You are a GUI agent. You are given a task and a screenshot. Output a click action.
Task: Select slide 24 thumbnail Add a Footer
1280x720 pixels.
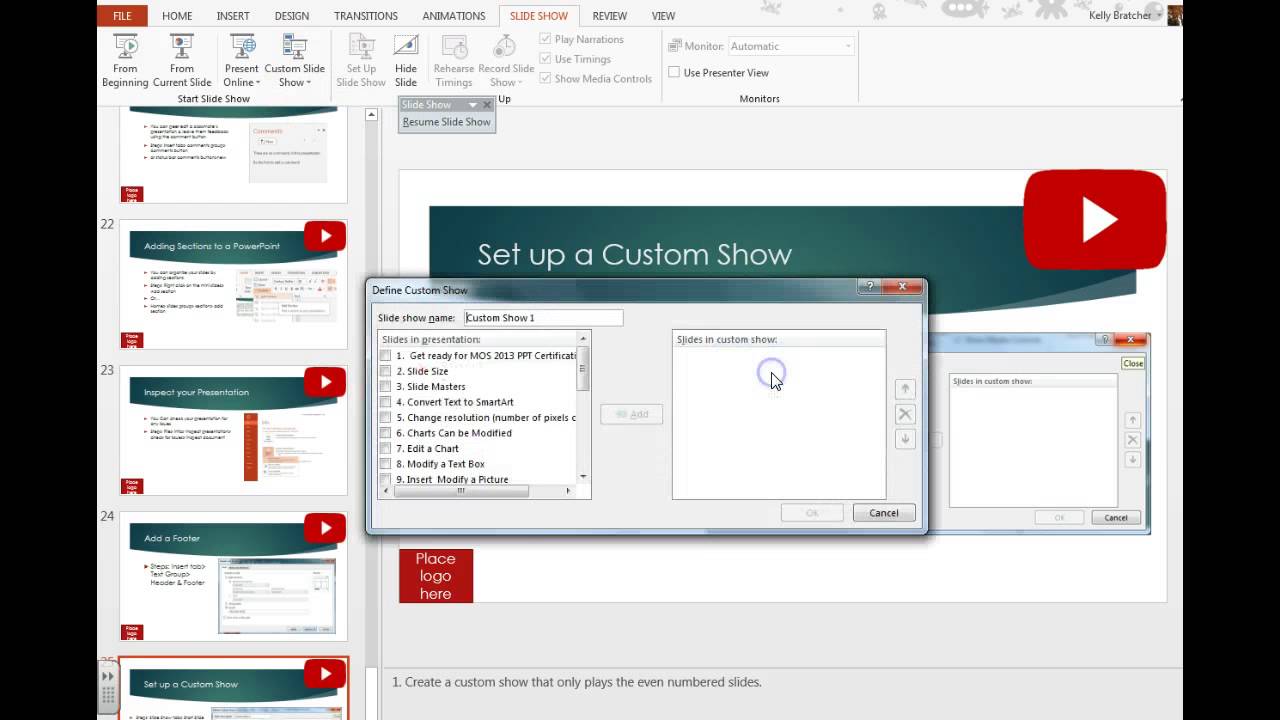(233, 577)
